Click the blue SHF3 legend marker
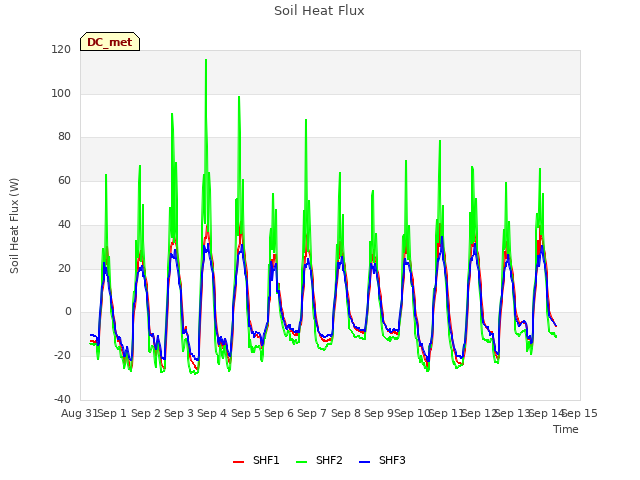 364,462
